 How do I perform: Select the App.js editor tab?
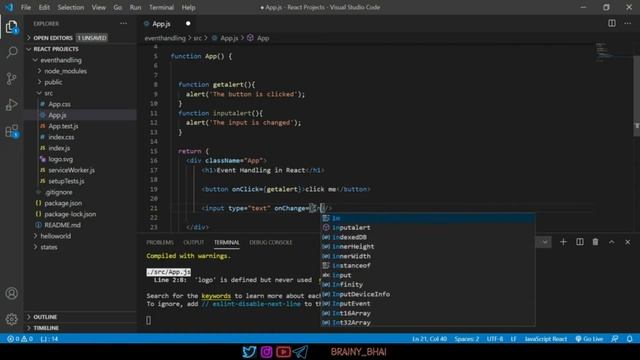click(x=167, y=24)
